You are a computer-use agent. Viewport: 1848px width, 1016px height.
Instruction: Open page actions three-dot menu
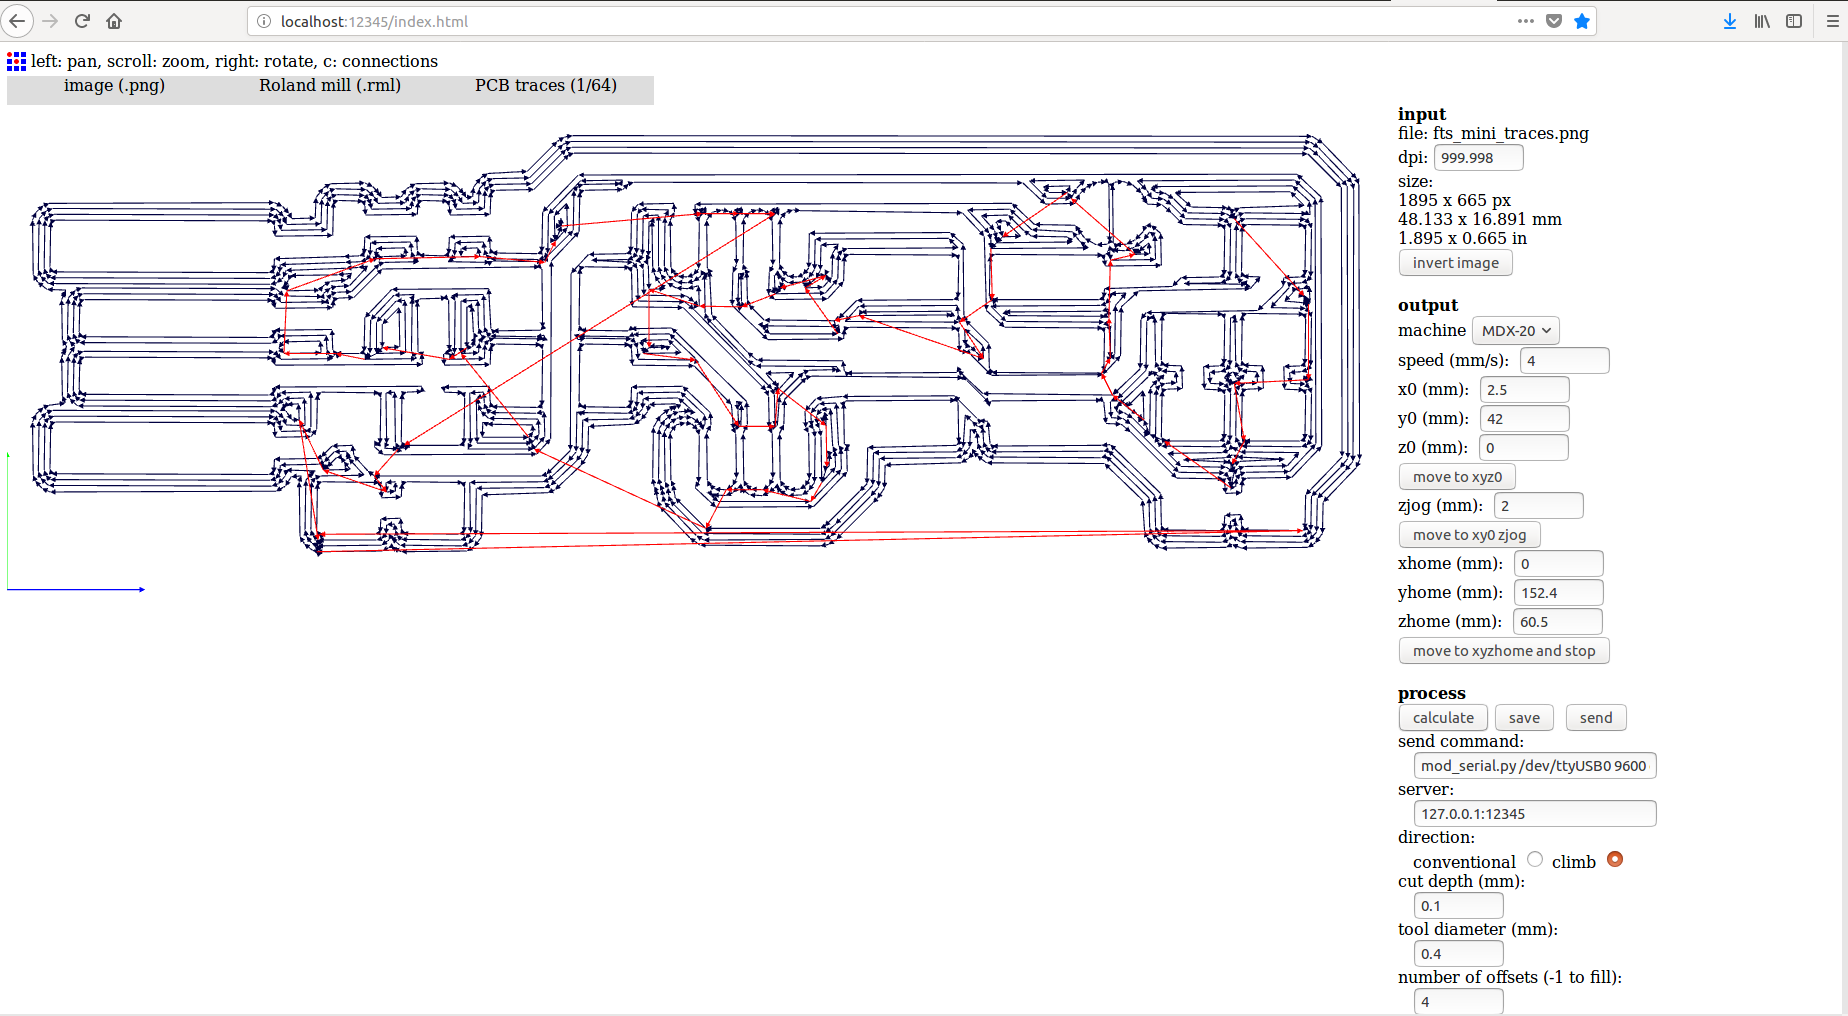[1525, 21]
